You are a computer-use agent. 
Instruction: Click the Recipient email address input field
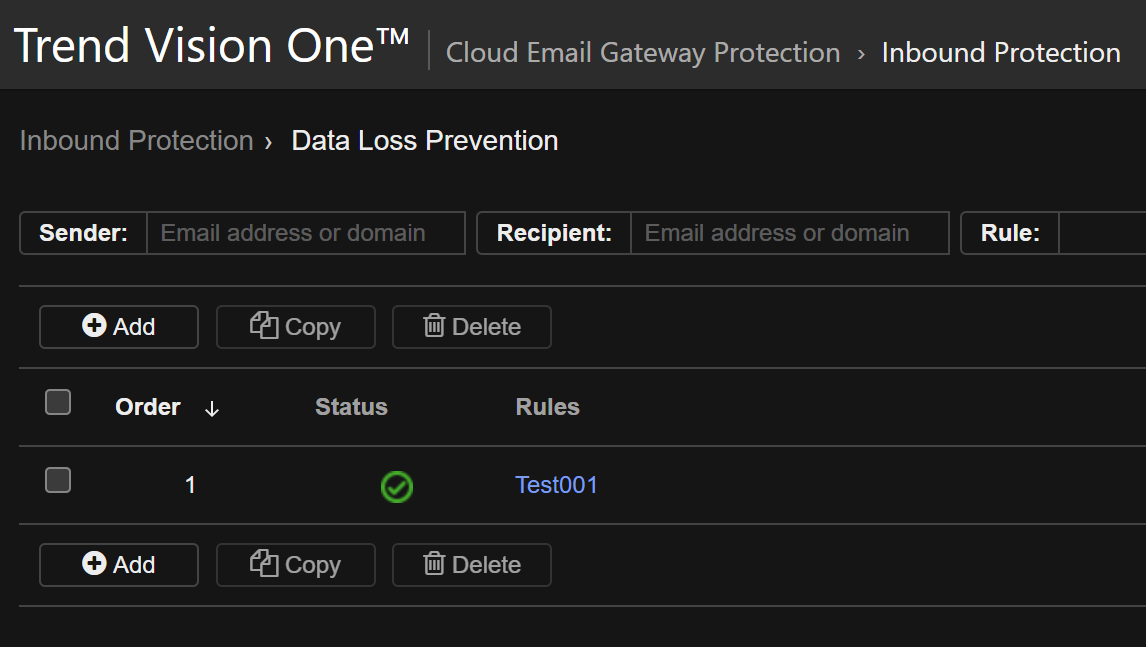789,233
